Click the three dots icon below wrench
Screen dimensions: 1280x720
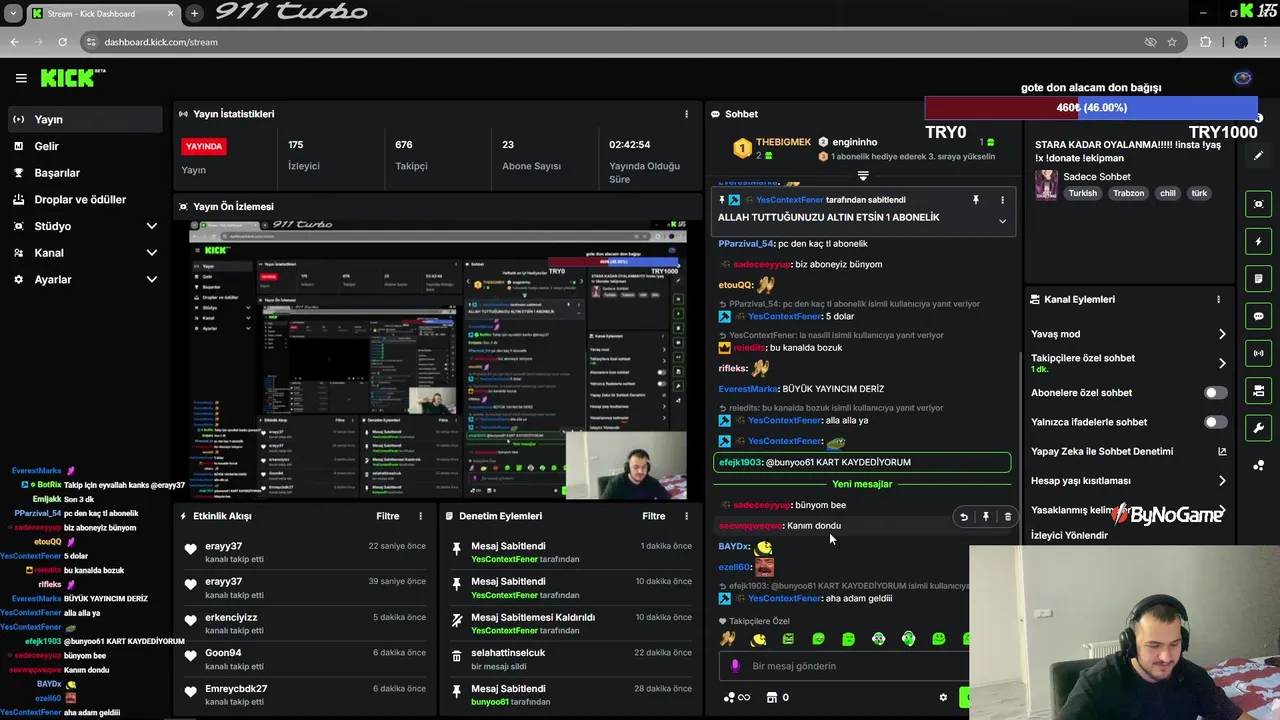[1258, 465]
